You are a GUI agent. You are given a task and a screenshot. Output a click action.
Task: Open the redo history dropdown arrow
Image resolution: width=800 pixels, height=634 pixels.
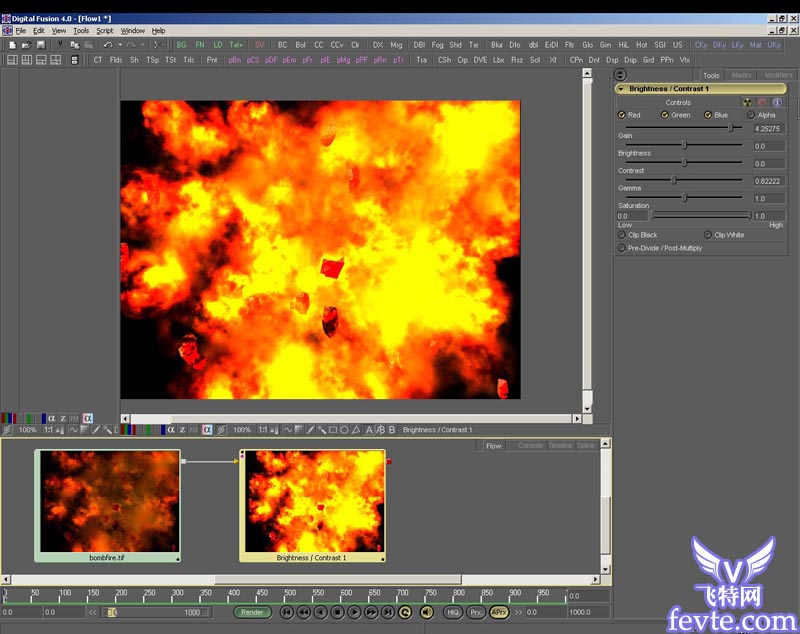point(143,45)
